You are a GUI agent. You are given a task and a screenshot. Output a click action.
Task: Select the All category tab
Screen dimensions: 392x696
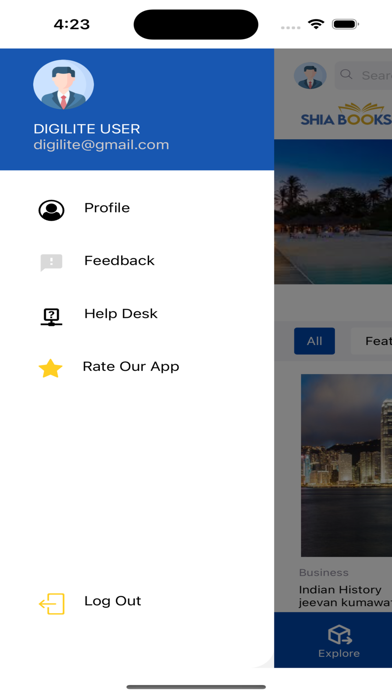click(314, 341)
